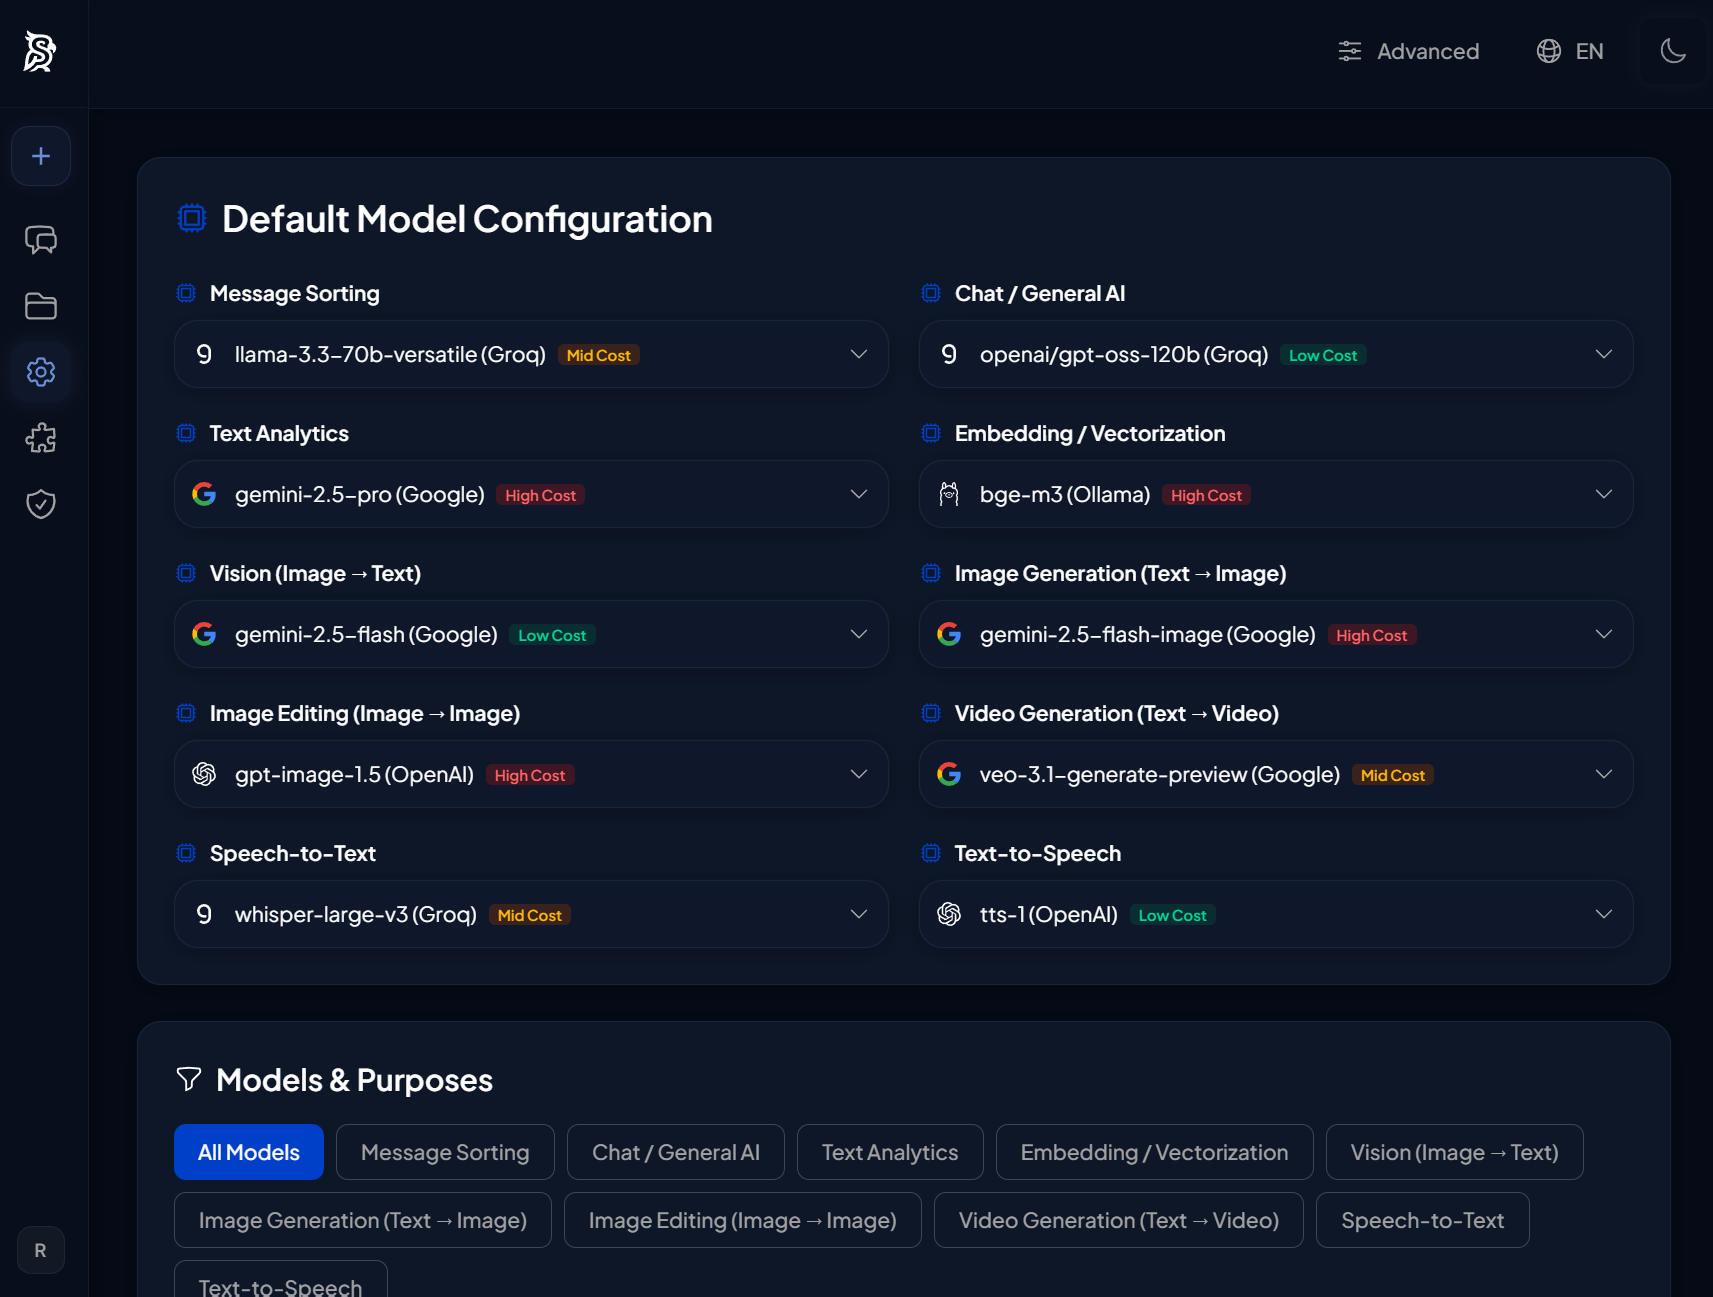The width and height of the screenshot is (1713, 1297).
Task: Click the High Cost badge on gemini-2.5-pro
Action: pos(541,495)
